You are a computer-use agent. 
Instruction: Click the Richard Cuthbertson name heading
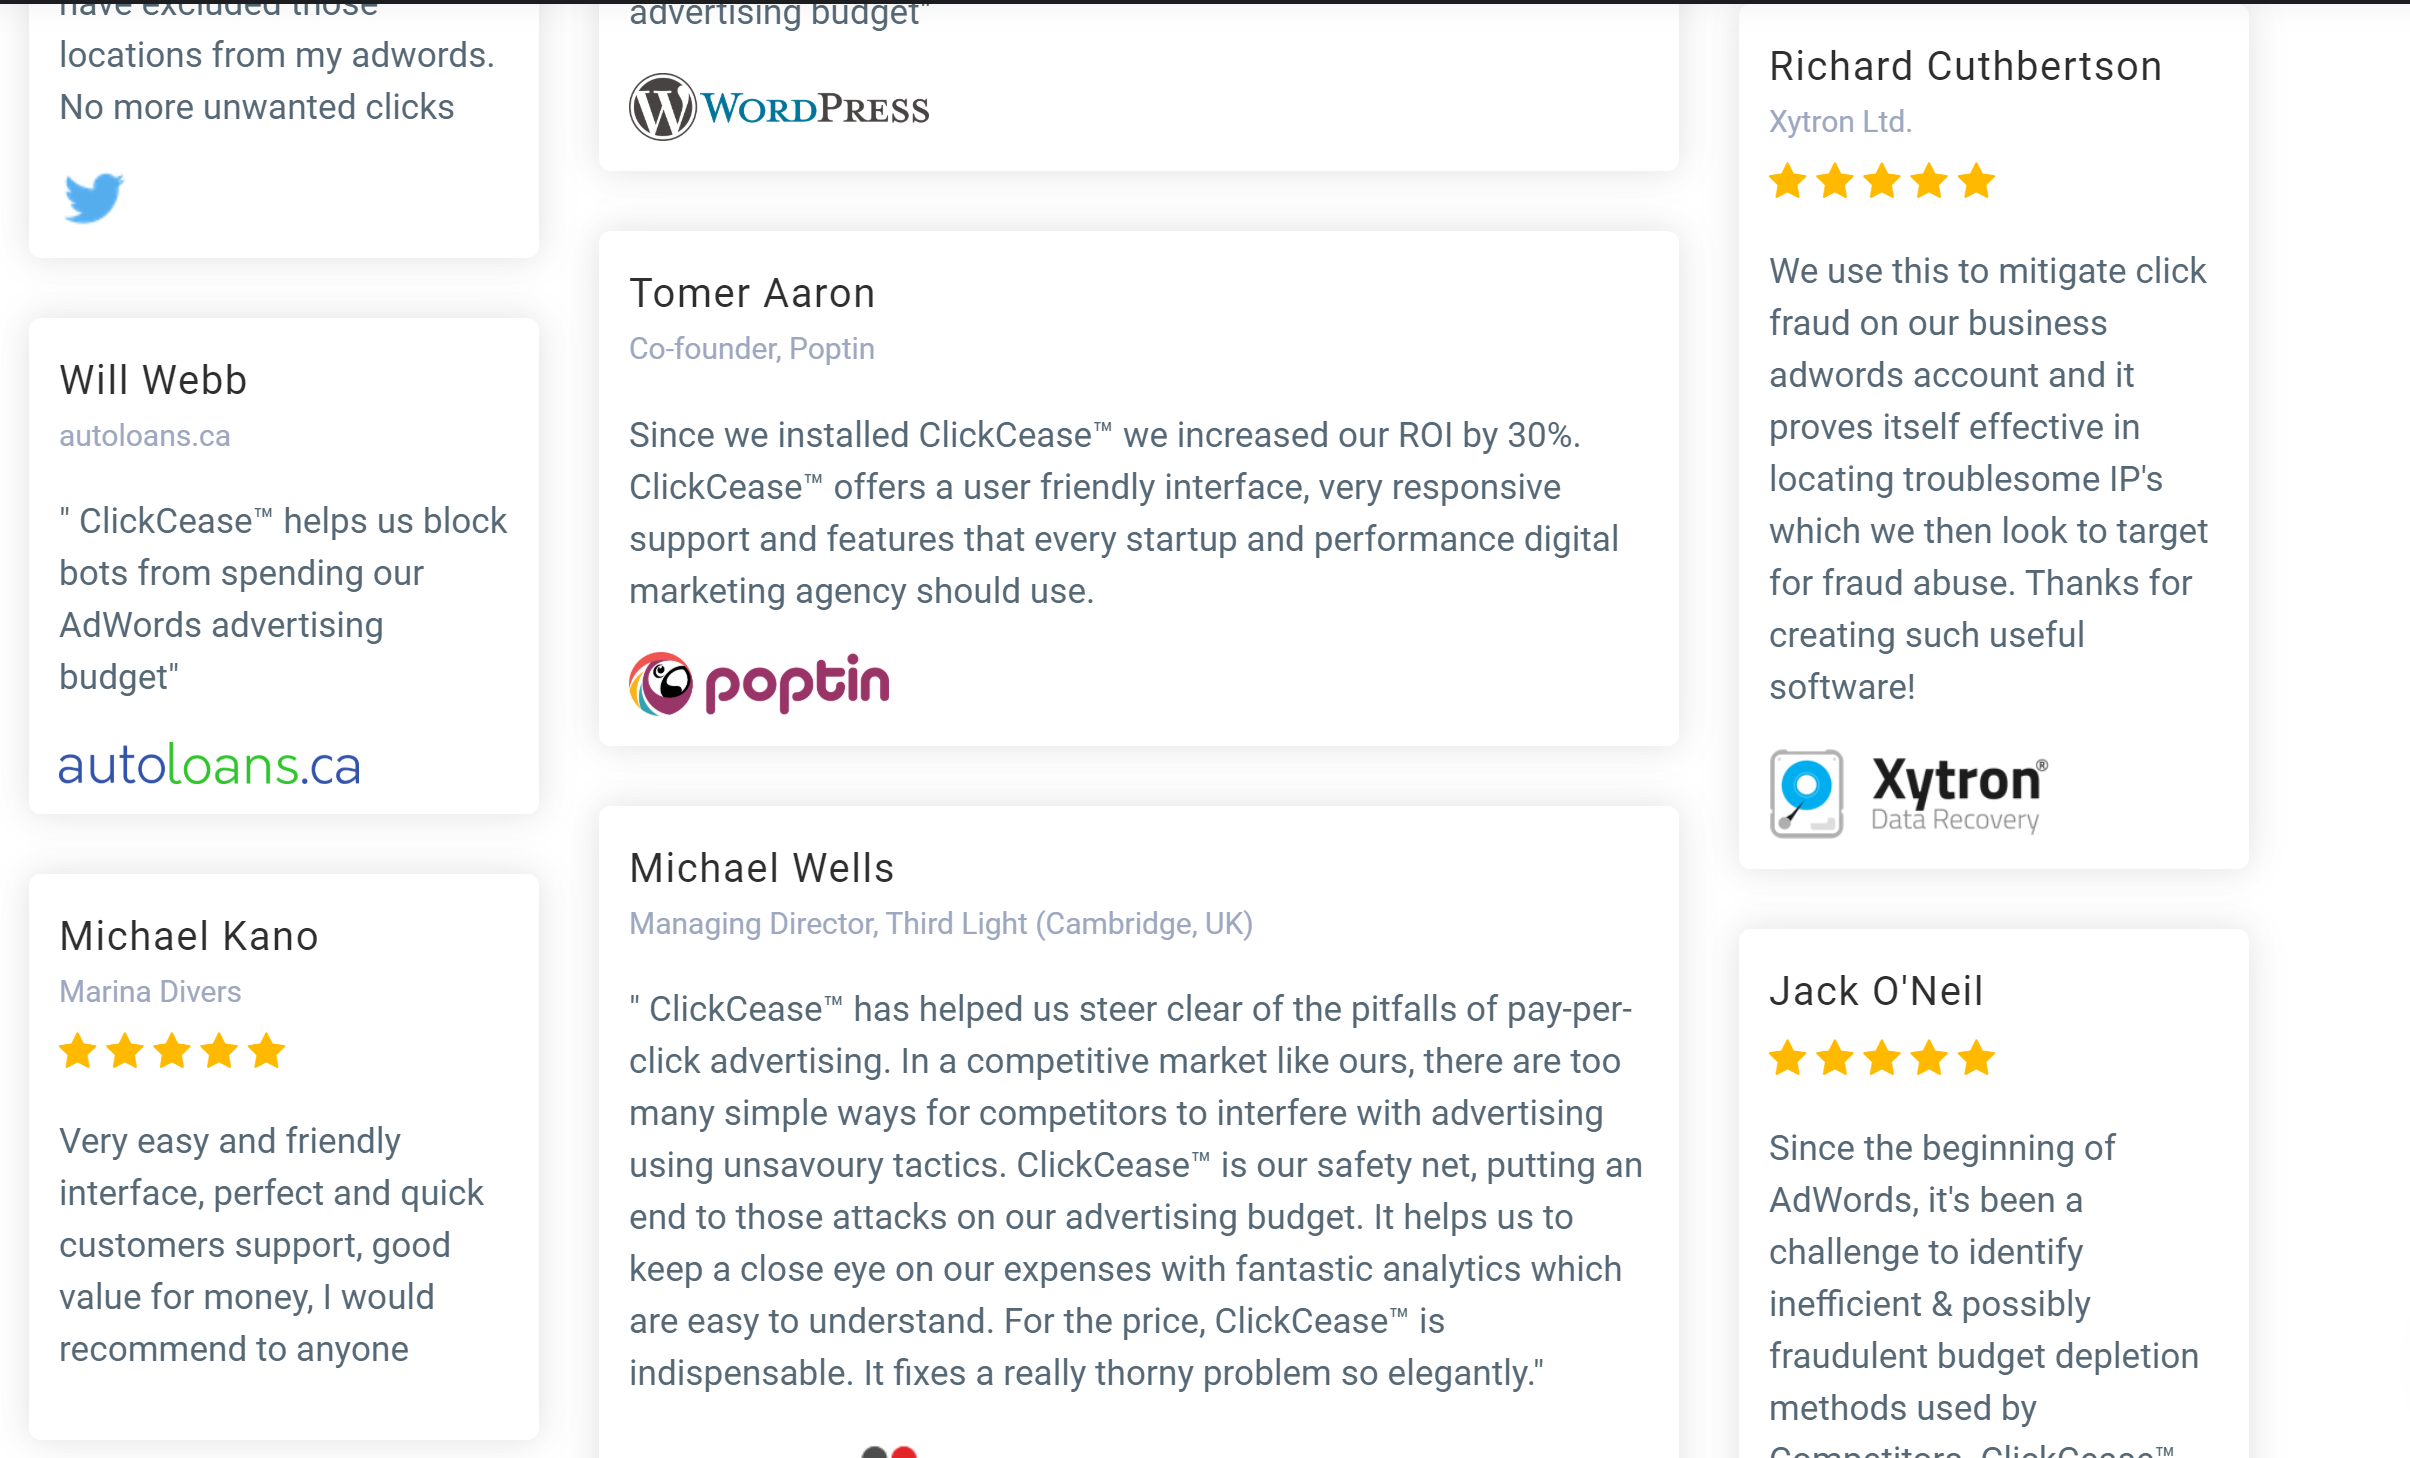pos(1965,67)
